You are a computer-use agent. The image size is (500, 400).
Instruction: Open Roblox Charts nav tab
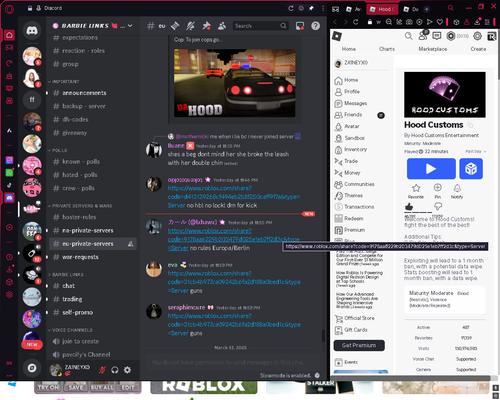pos(387,49)
